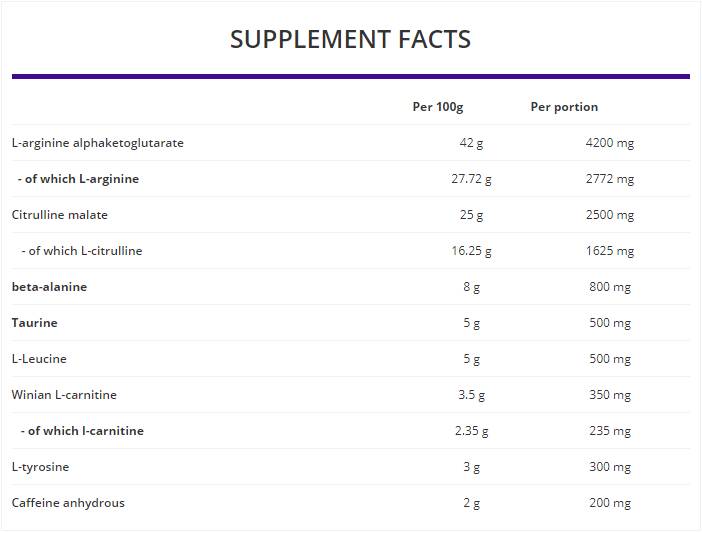Select the L-tyrosine ingredient label
The height and width of the screenshot is (533, 702).
pyautogui.click(x=40, y=467)
